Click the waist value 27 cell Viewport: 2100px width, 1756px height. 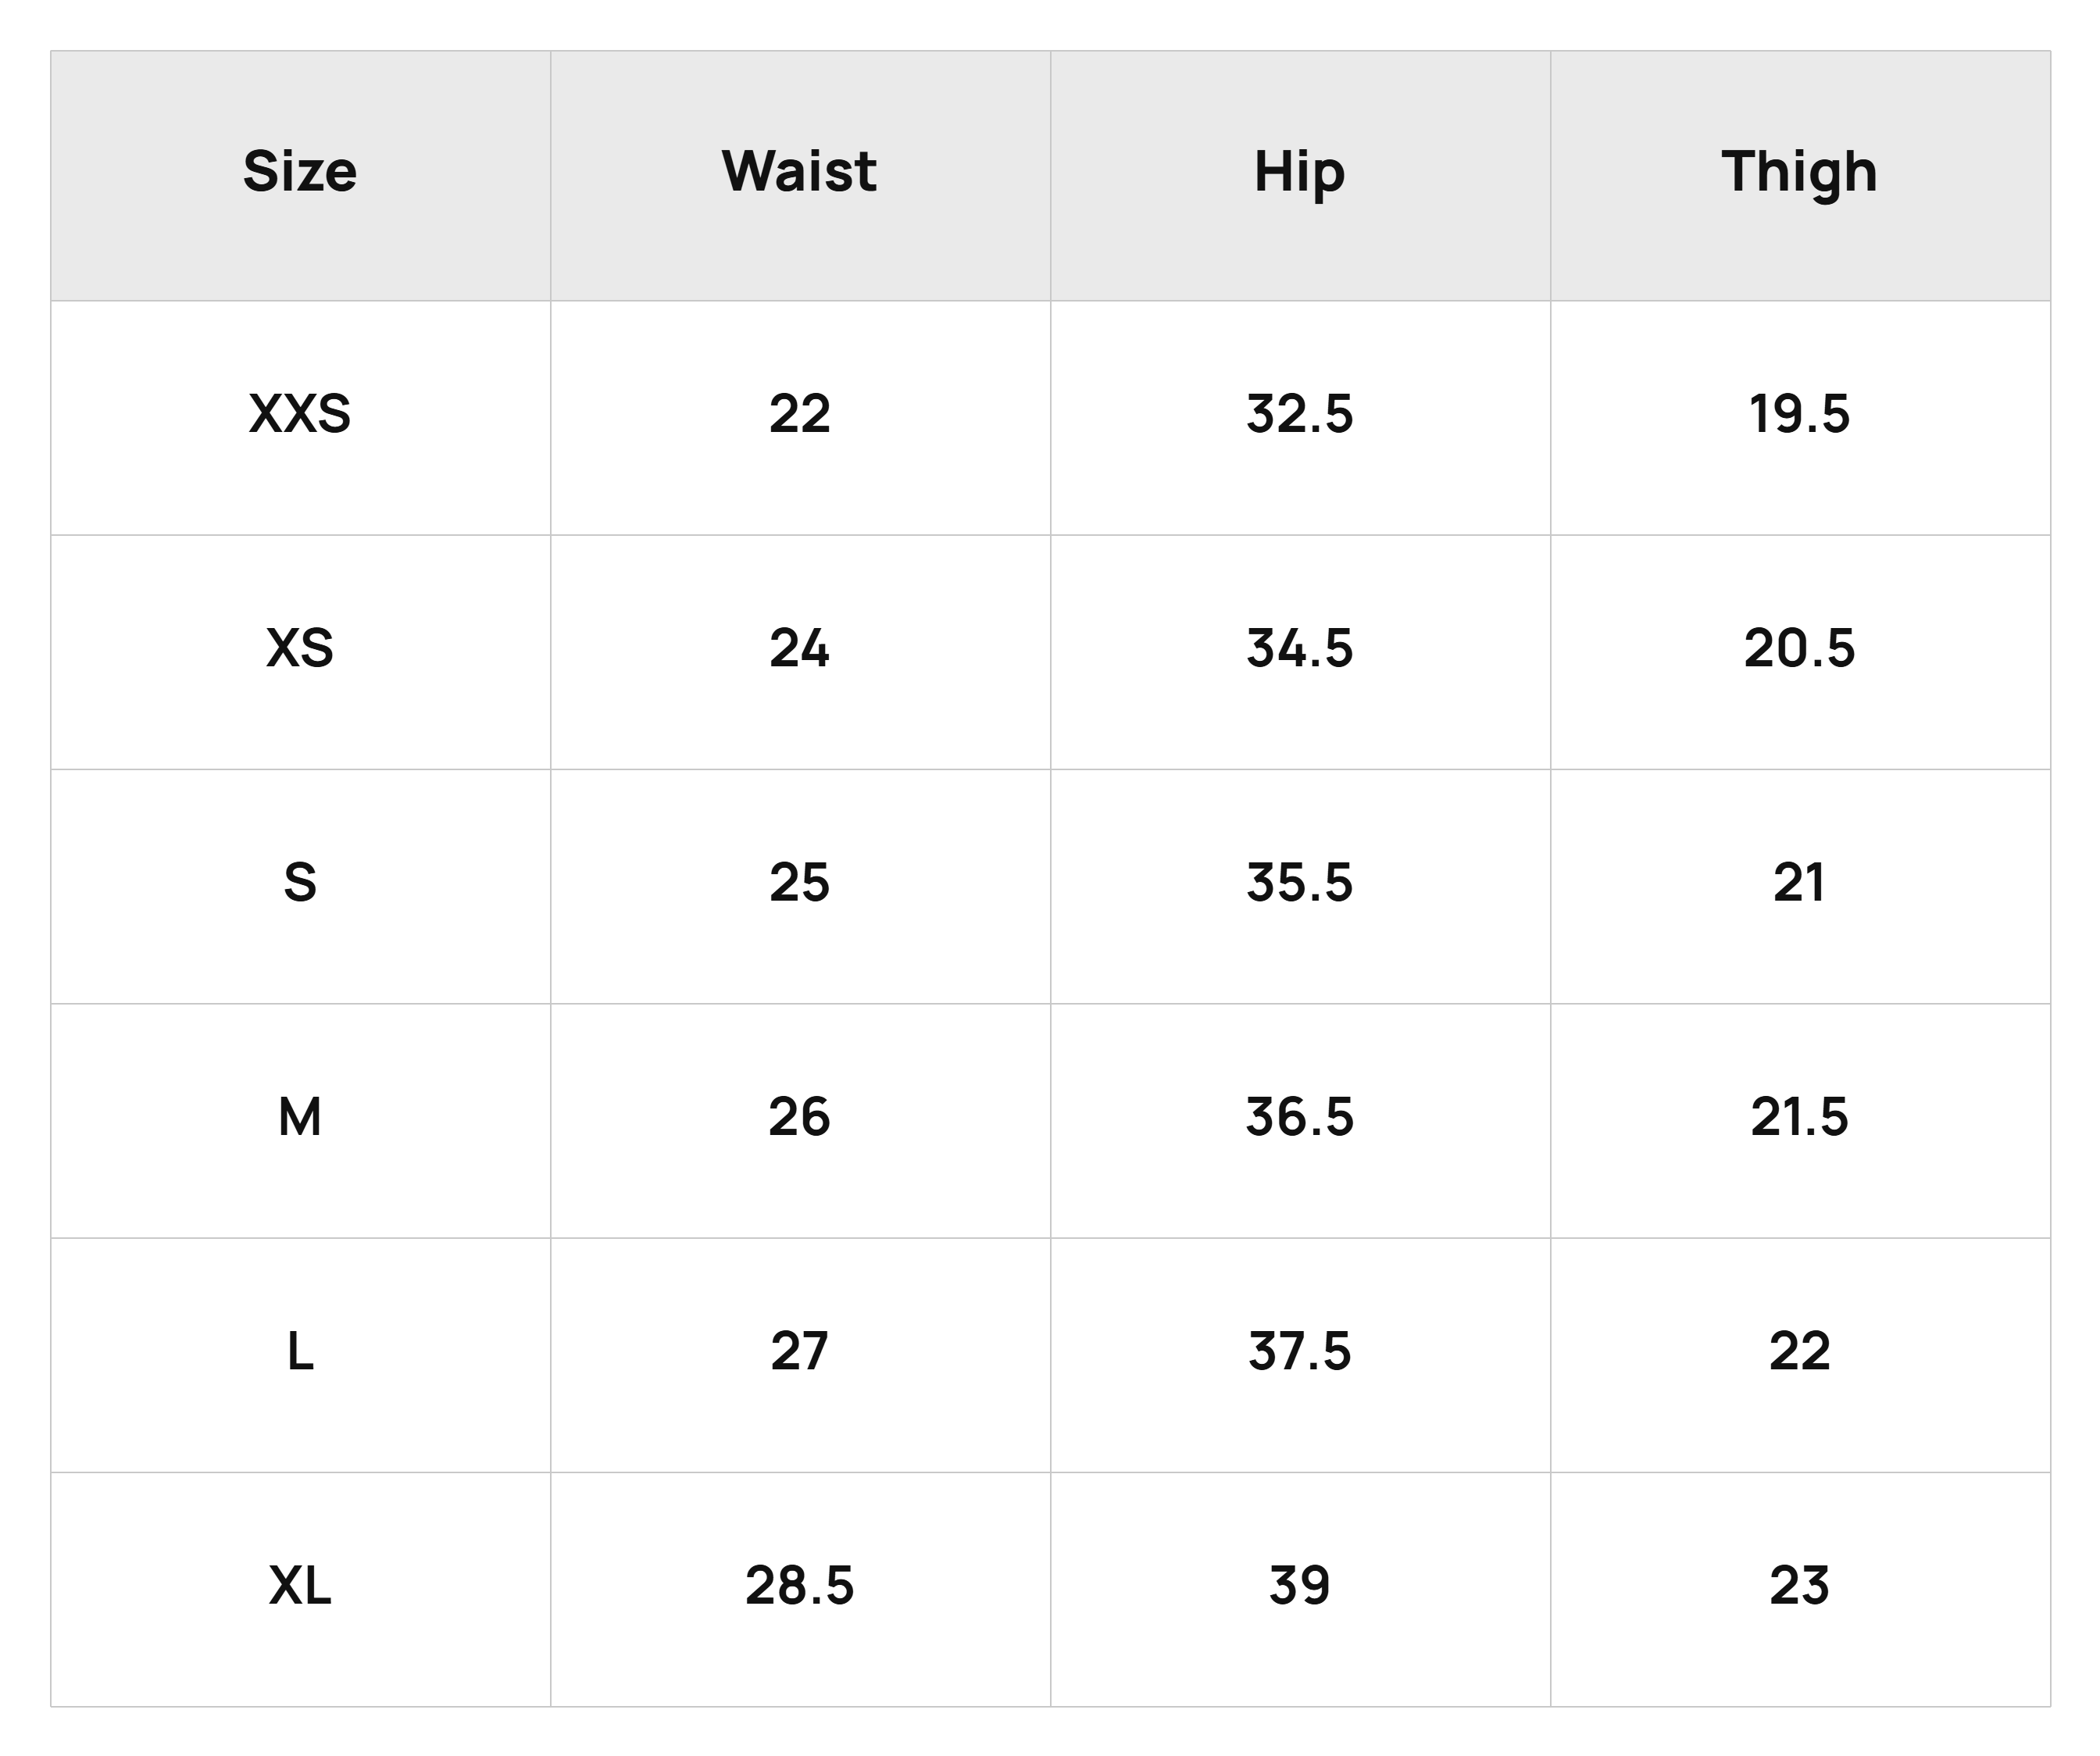point(800,1355)
